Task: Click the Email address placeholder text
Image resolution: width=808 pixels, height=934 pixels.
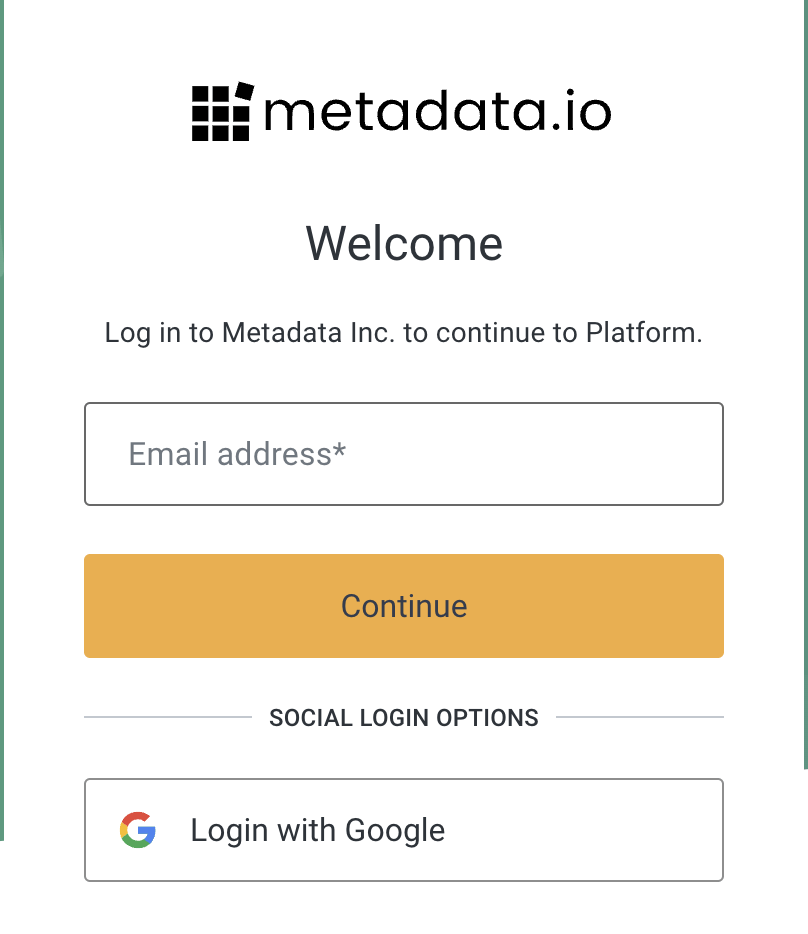Action: (237, 454)
